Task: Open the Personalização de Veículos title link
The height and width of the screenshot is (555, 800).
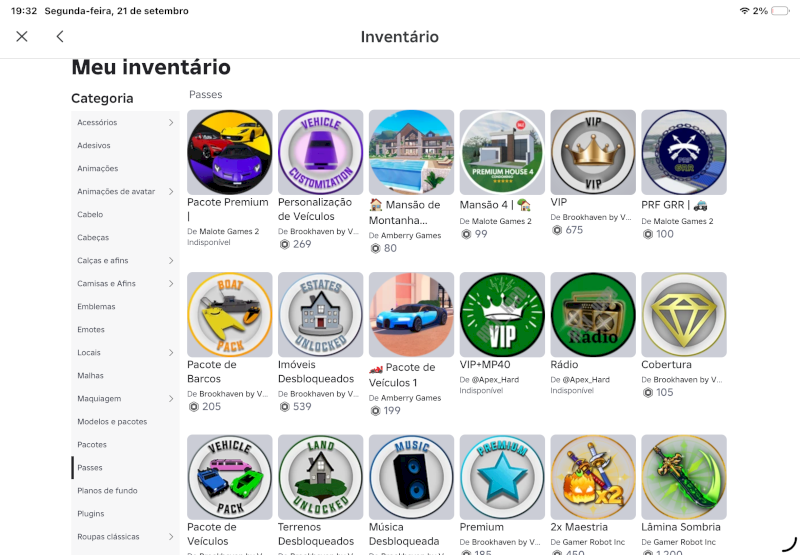Action: tap(315, 209)
